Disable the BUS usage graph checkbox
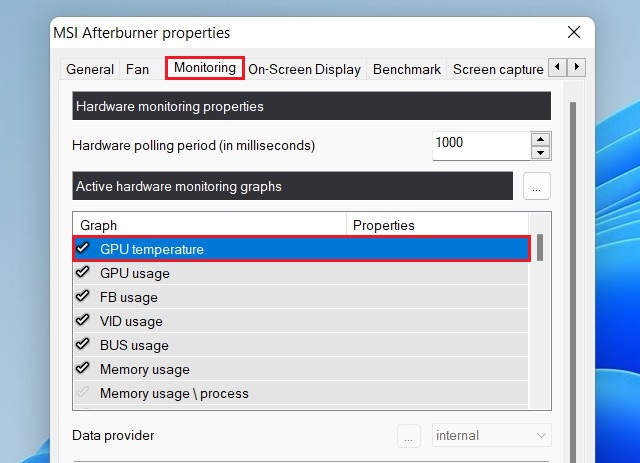 pos(83,344)
